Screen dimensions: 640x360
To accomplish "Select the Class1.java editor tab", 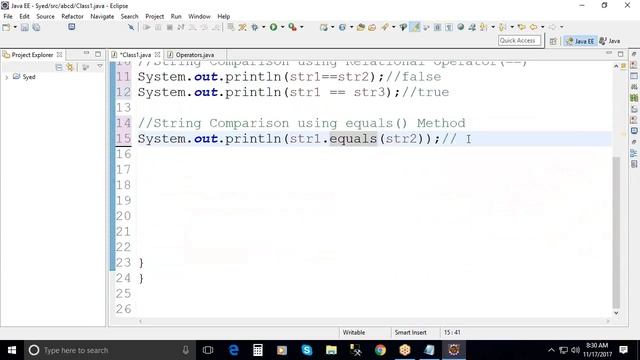I will click(x=135, y=55).
